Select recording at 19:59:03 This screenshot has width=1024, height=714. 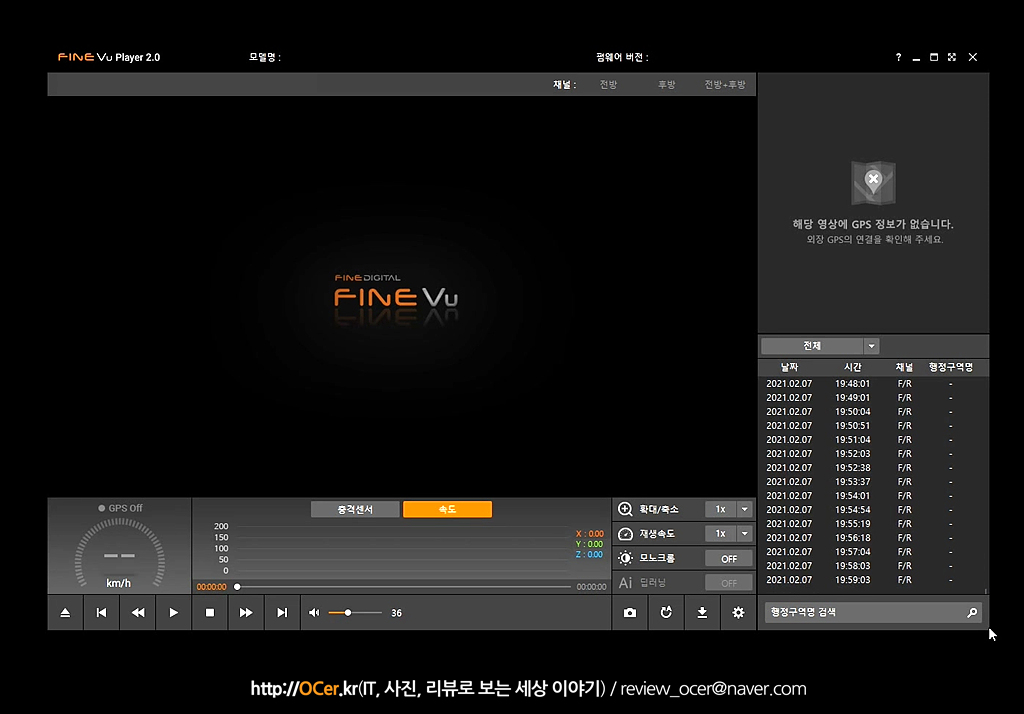tap(872, 580)
